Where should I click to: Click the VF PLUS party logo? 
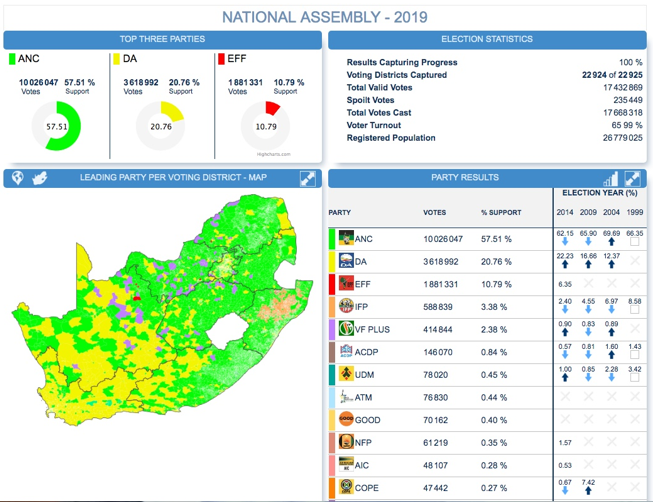tap(346, 329)
